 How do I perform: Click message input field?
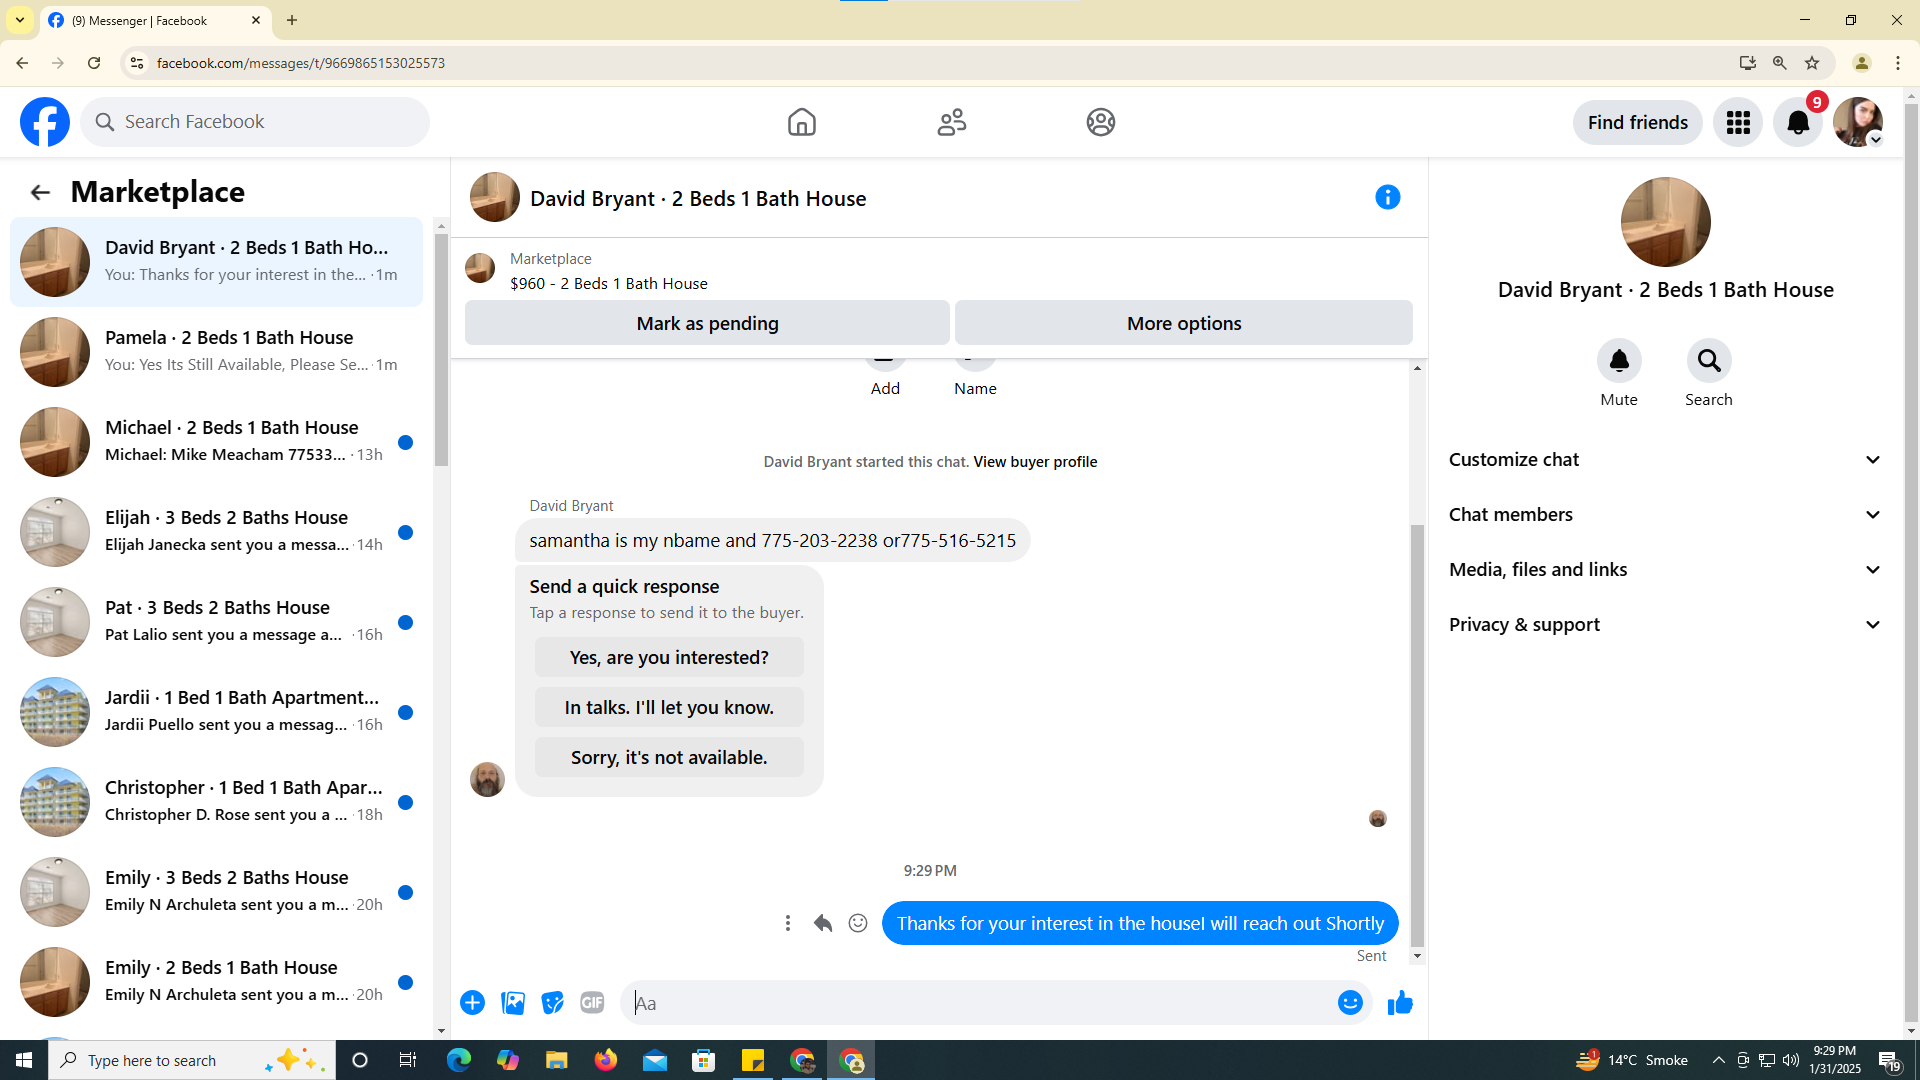tap(980, 1003)
